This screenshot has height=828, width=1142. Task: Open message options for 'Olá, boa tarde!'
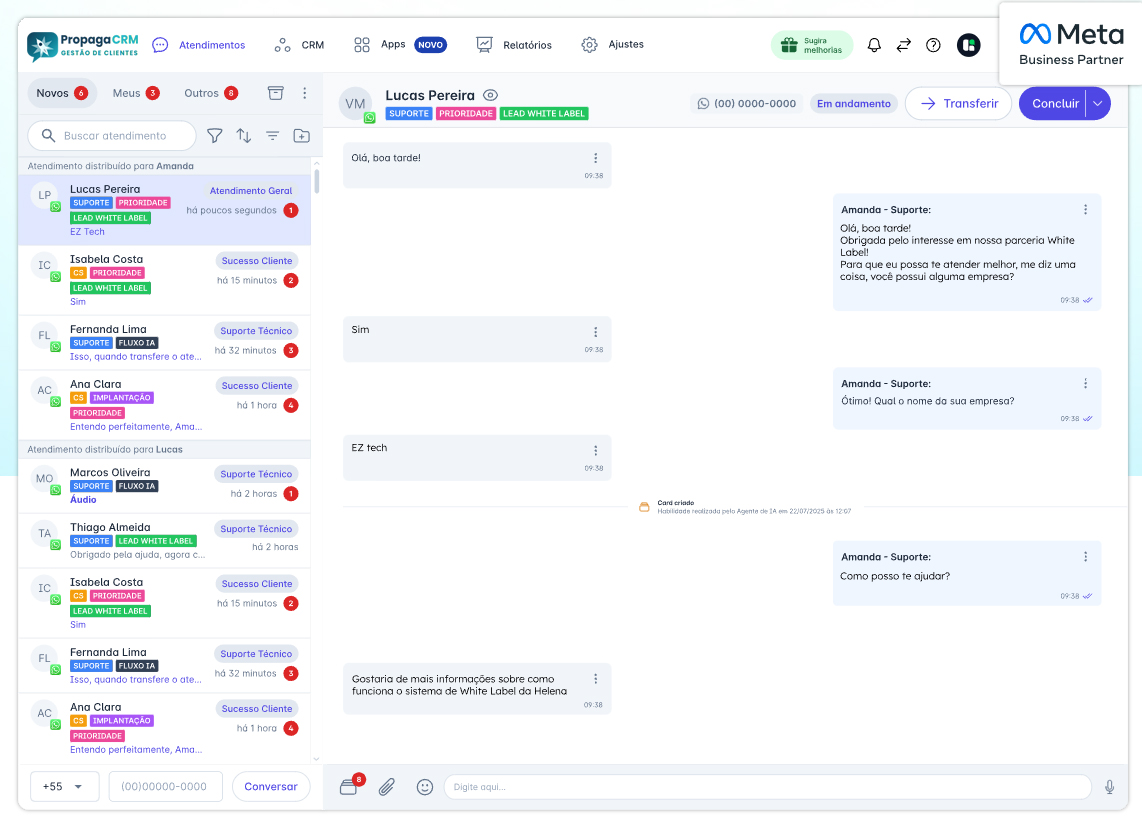595,158
